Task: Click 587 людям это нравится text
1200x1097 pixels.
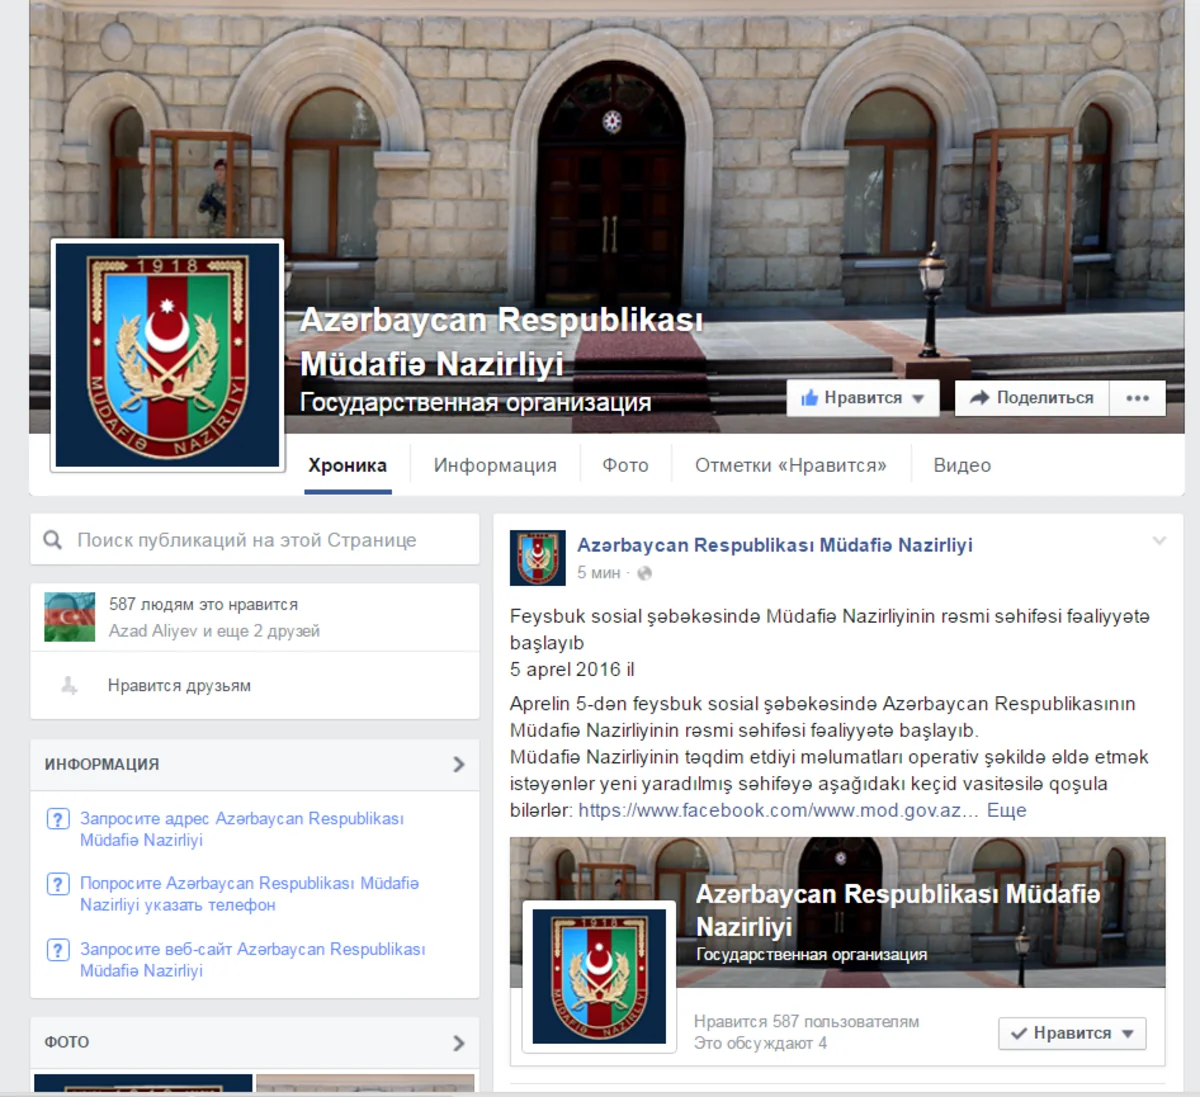Action: (203, 604)
